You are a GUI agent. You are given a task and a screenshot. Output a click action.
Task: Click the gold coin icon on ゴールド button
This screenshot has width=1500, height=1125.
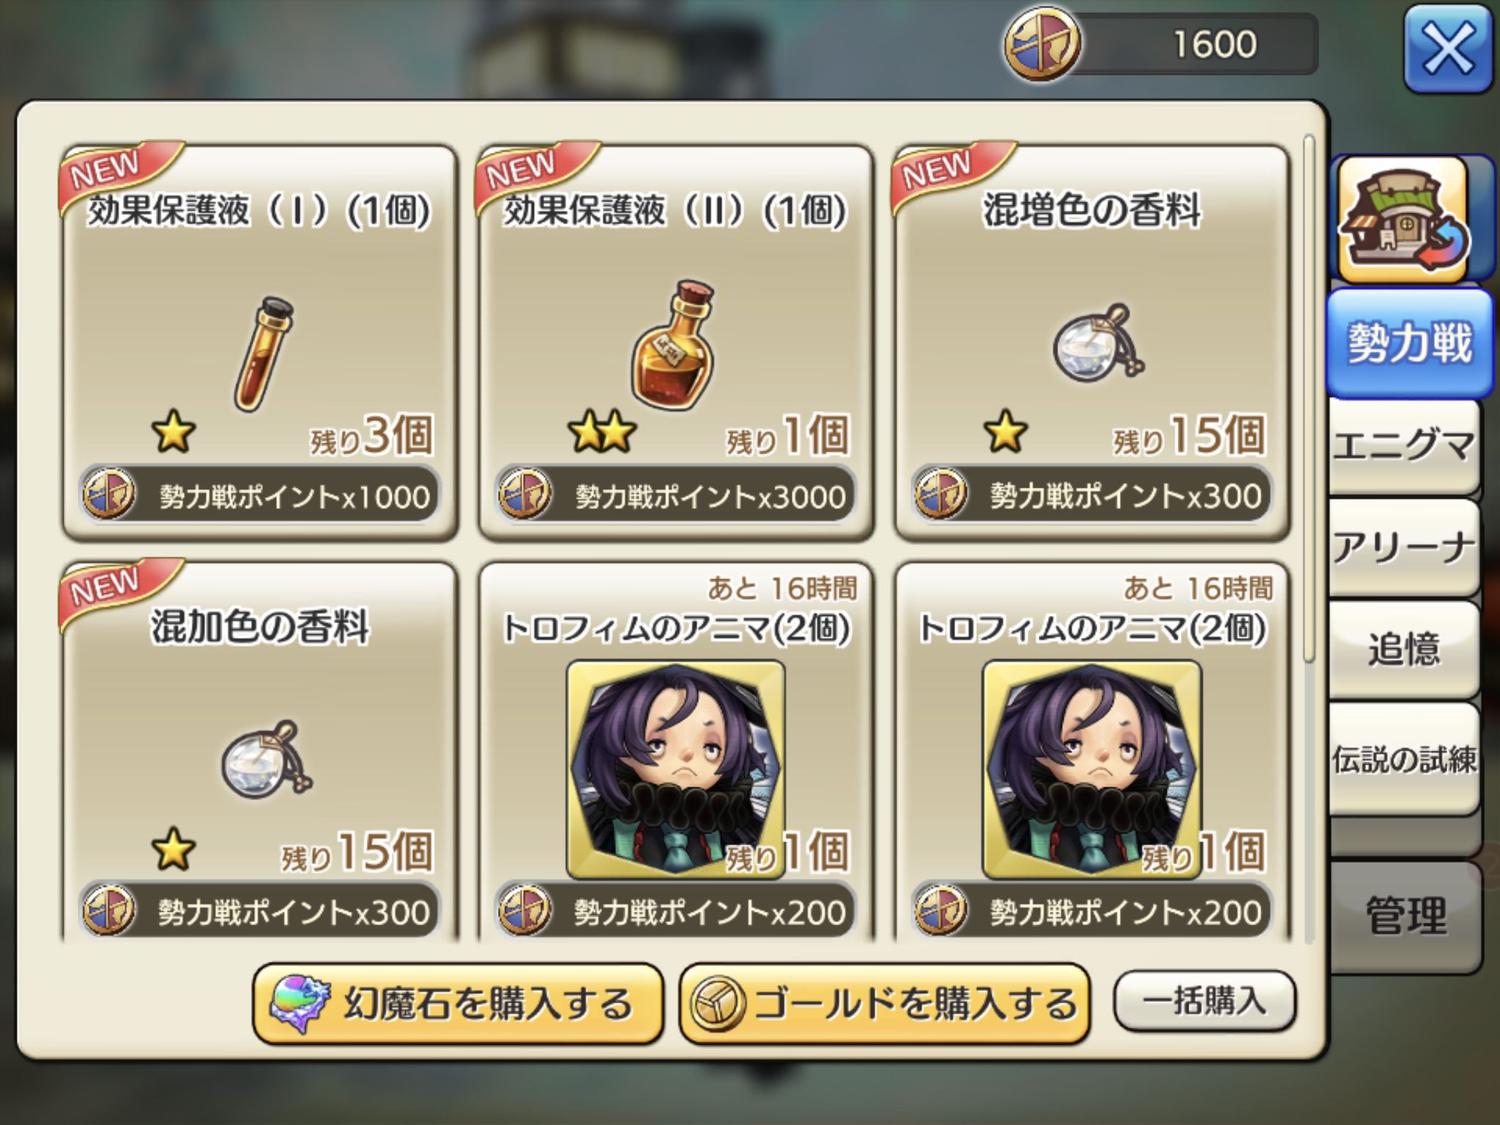pos(716,1003)
